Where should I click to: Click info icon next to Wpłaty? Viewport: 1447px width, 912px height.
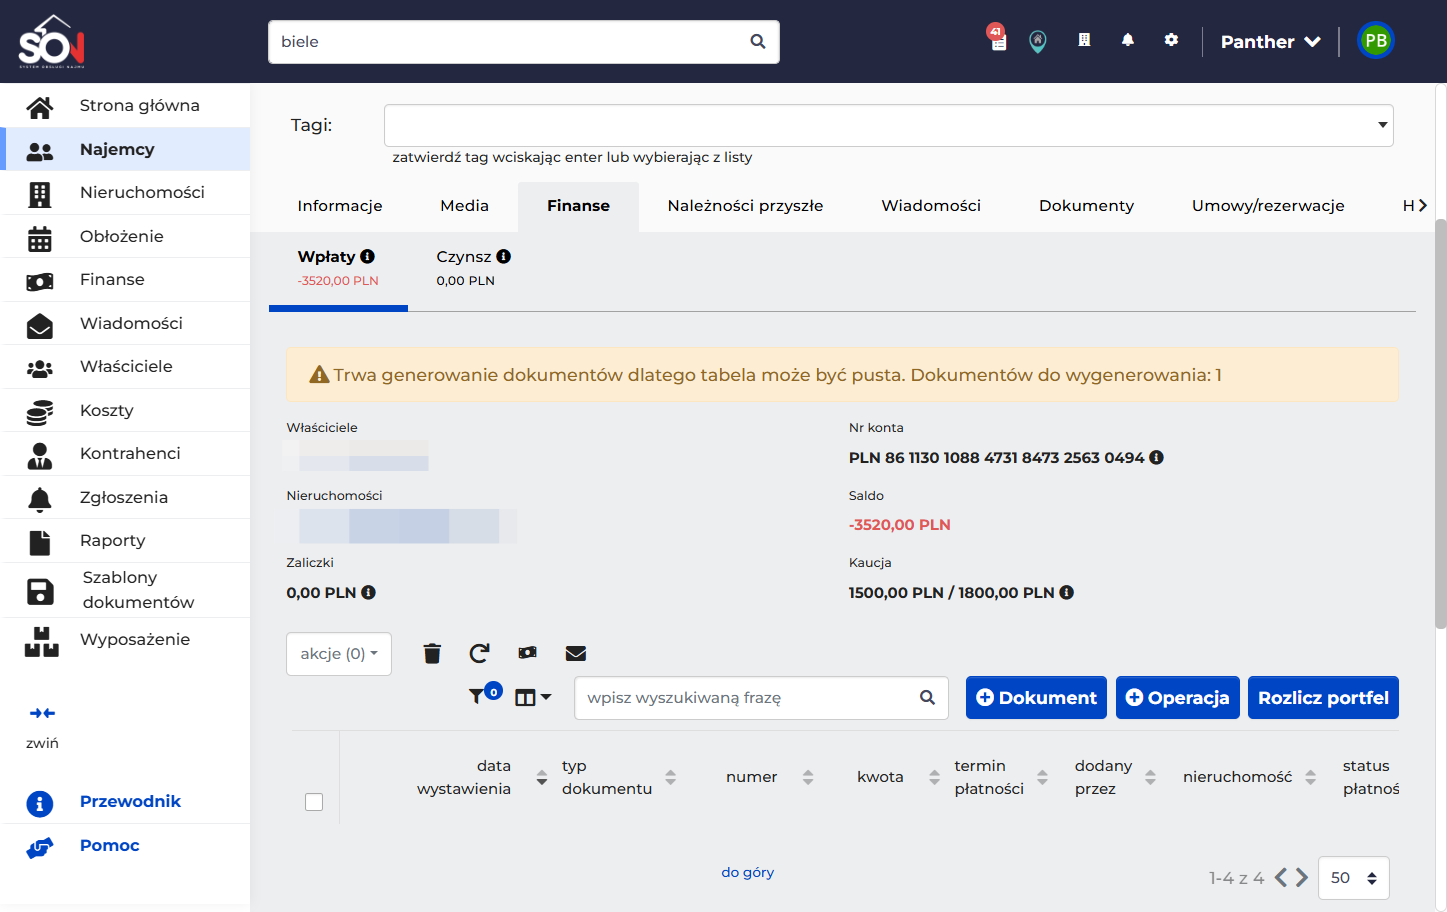(368, 256)
